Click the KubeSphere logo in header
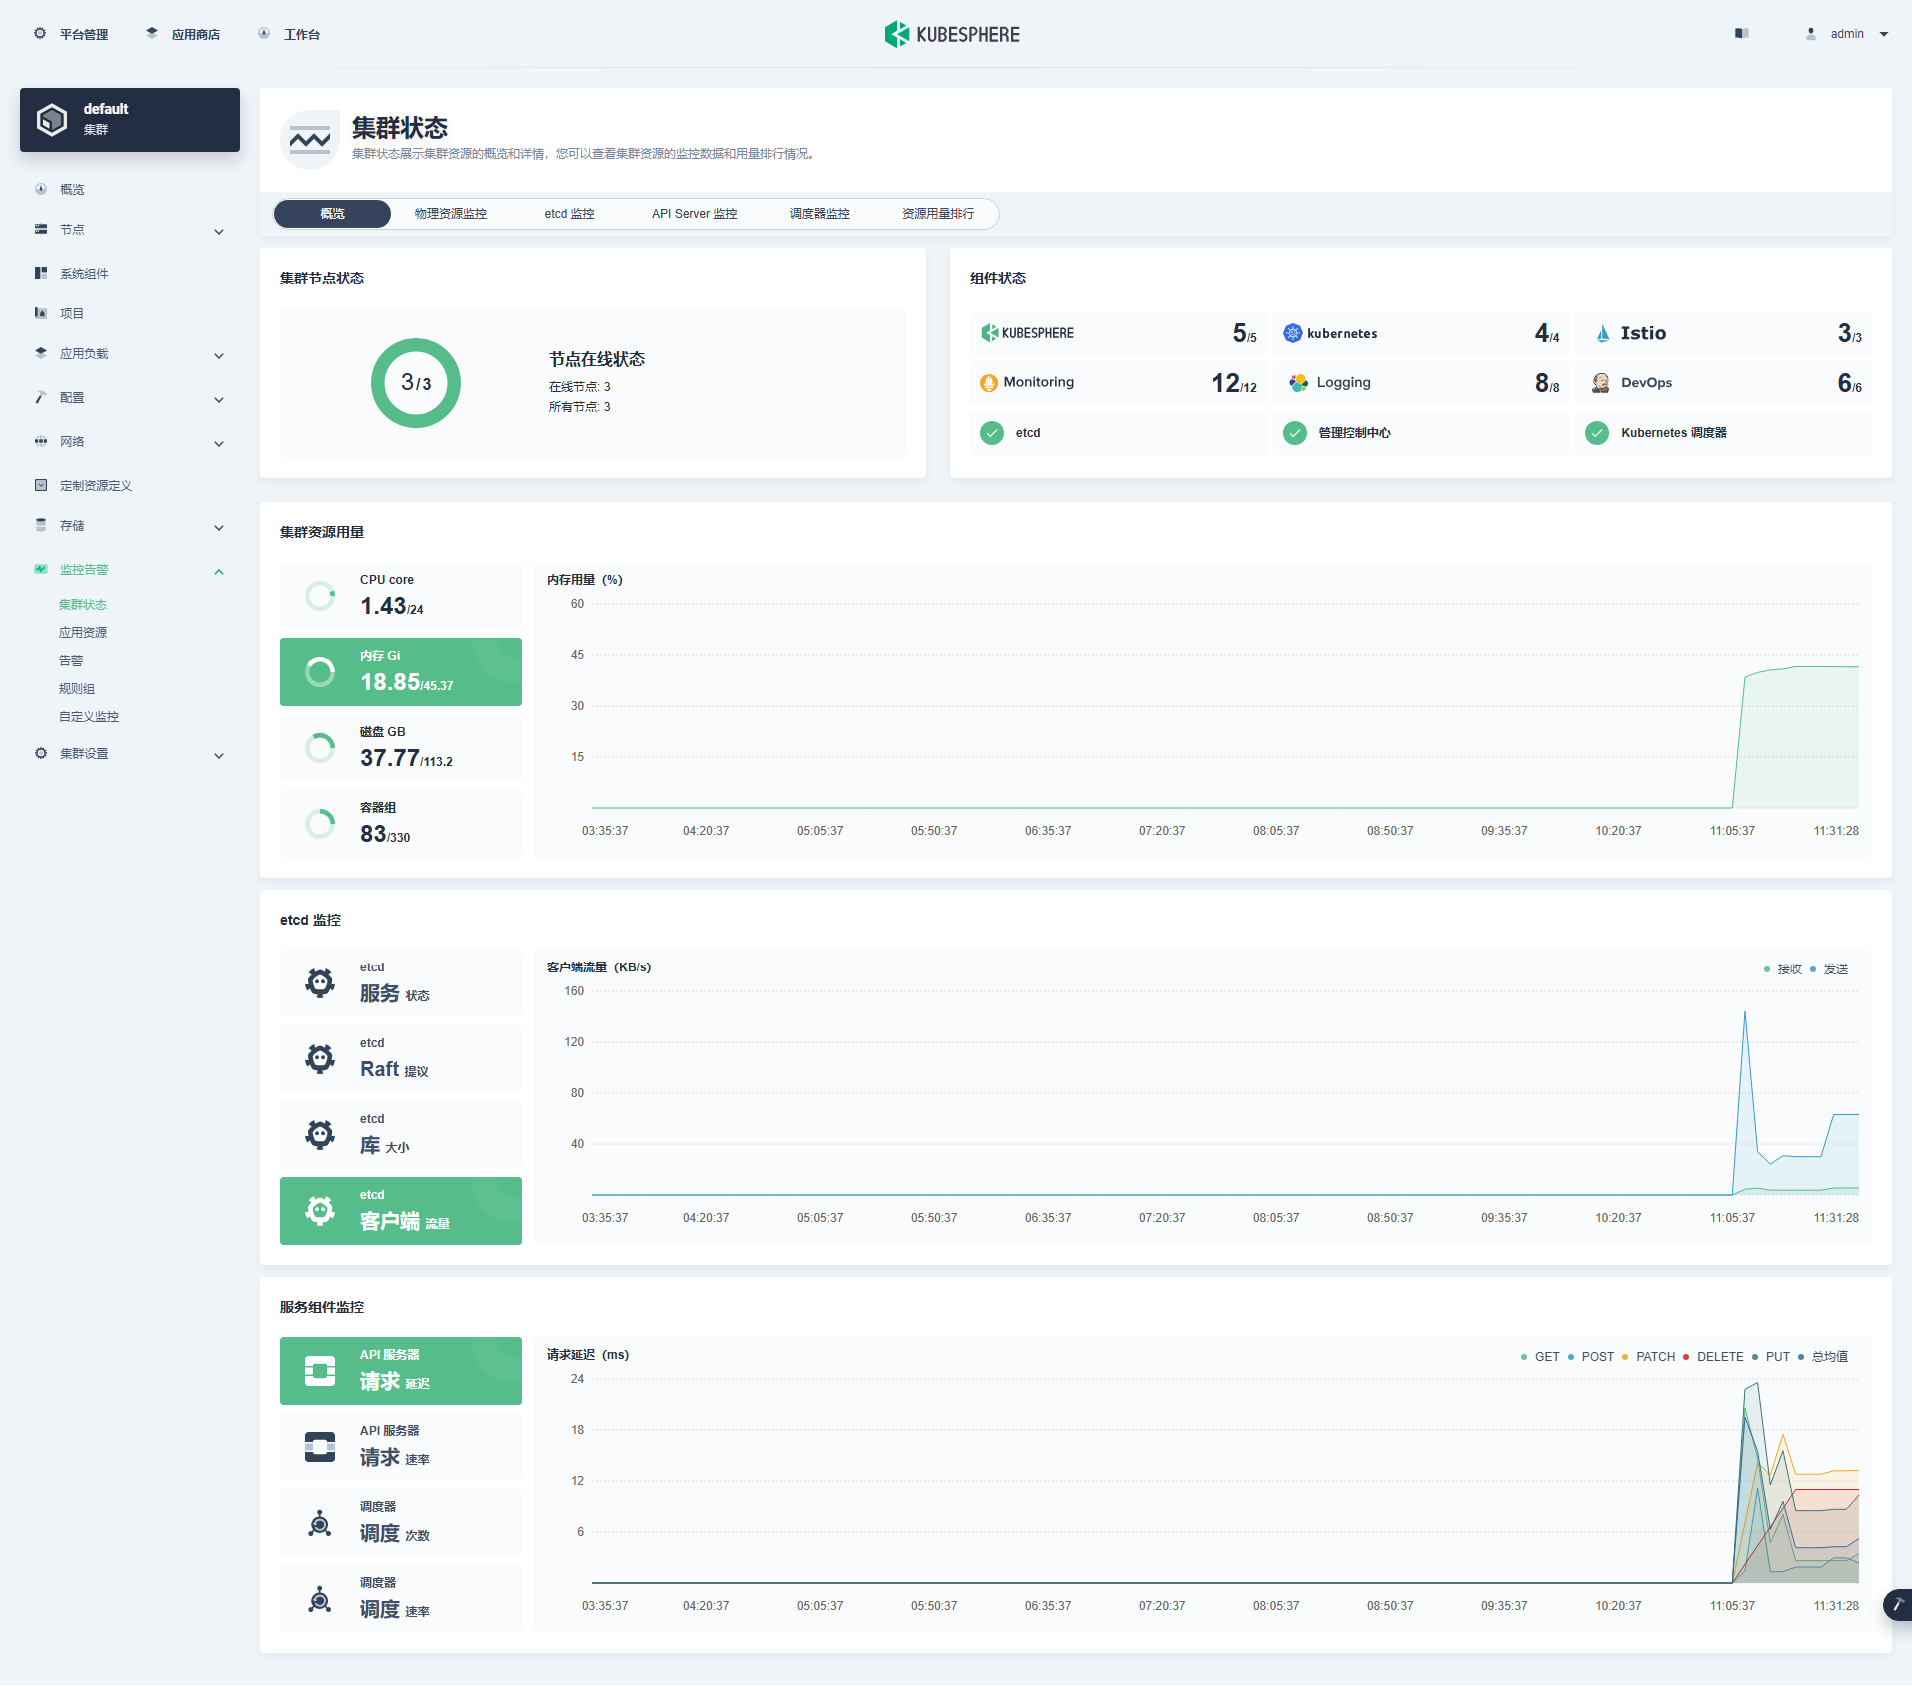Image resolution: width=1912 pixels, height=1686 pixels. (x=952, y=34)
